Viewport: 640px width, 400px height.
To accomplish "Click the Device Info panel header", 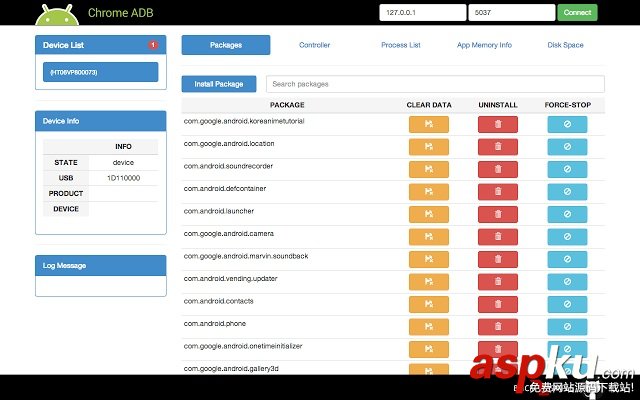I will 100,121.
